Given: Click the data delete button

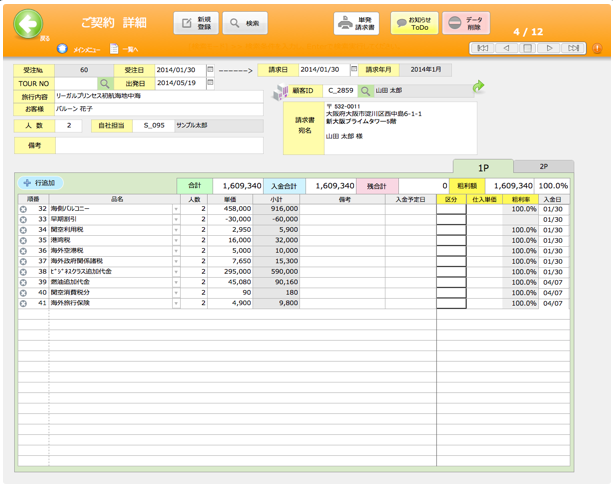Looking at the screenshot, I should pos(466,23).
